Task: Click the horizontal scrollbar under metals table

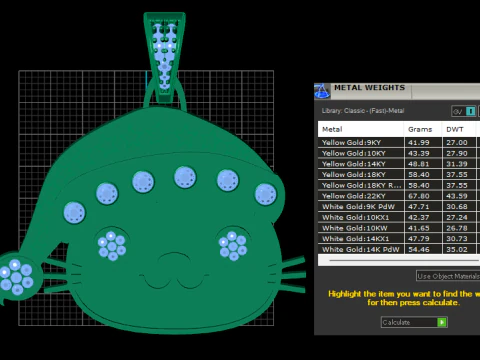Action: [x=399, y=260]
